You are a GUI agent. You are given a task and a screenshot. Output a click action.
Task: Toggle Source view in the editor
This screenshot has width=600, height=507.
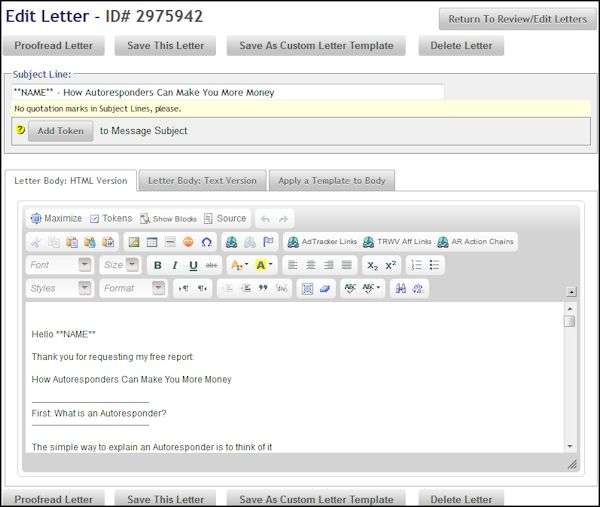224,218
